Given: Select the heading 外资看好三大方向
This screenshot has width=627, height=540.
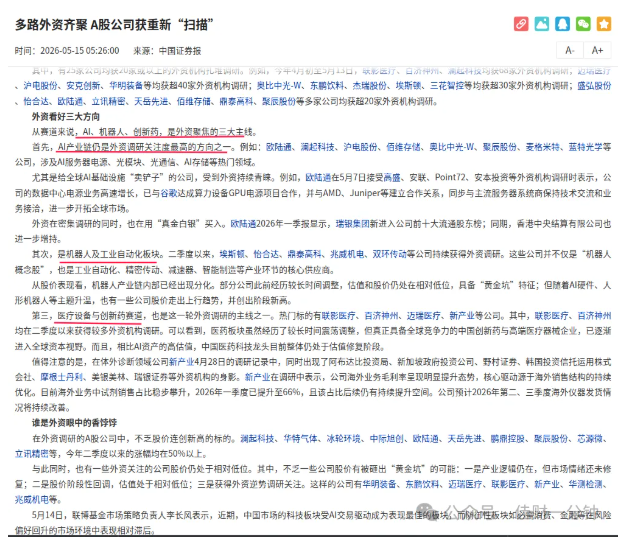Looking at the screenshot, I should coord(66,117).
